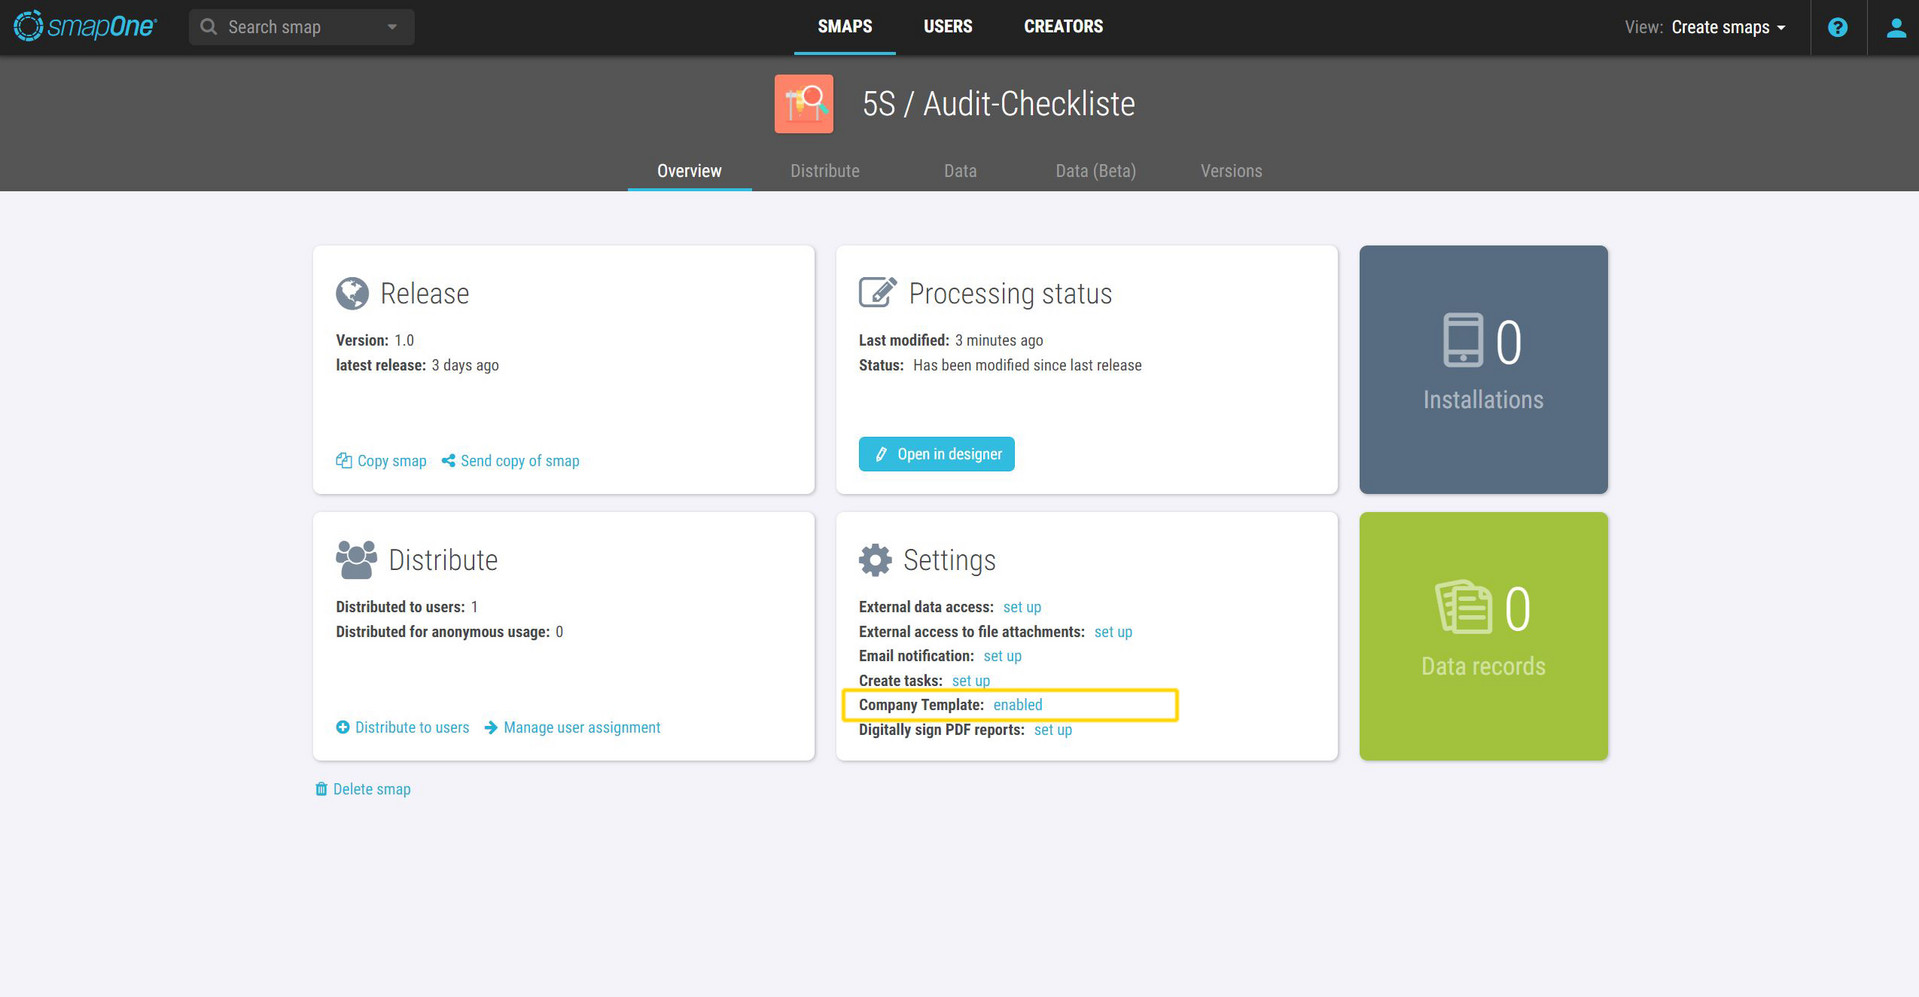This screenshot has height=997, width=1919.
Task: Click the smapOne logo
Action: point(85,26)
